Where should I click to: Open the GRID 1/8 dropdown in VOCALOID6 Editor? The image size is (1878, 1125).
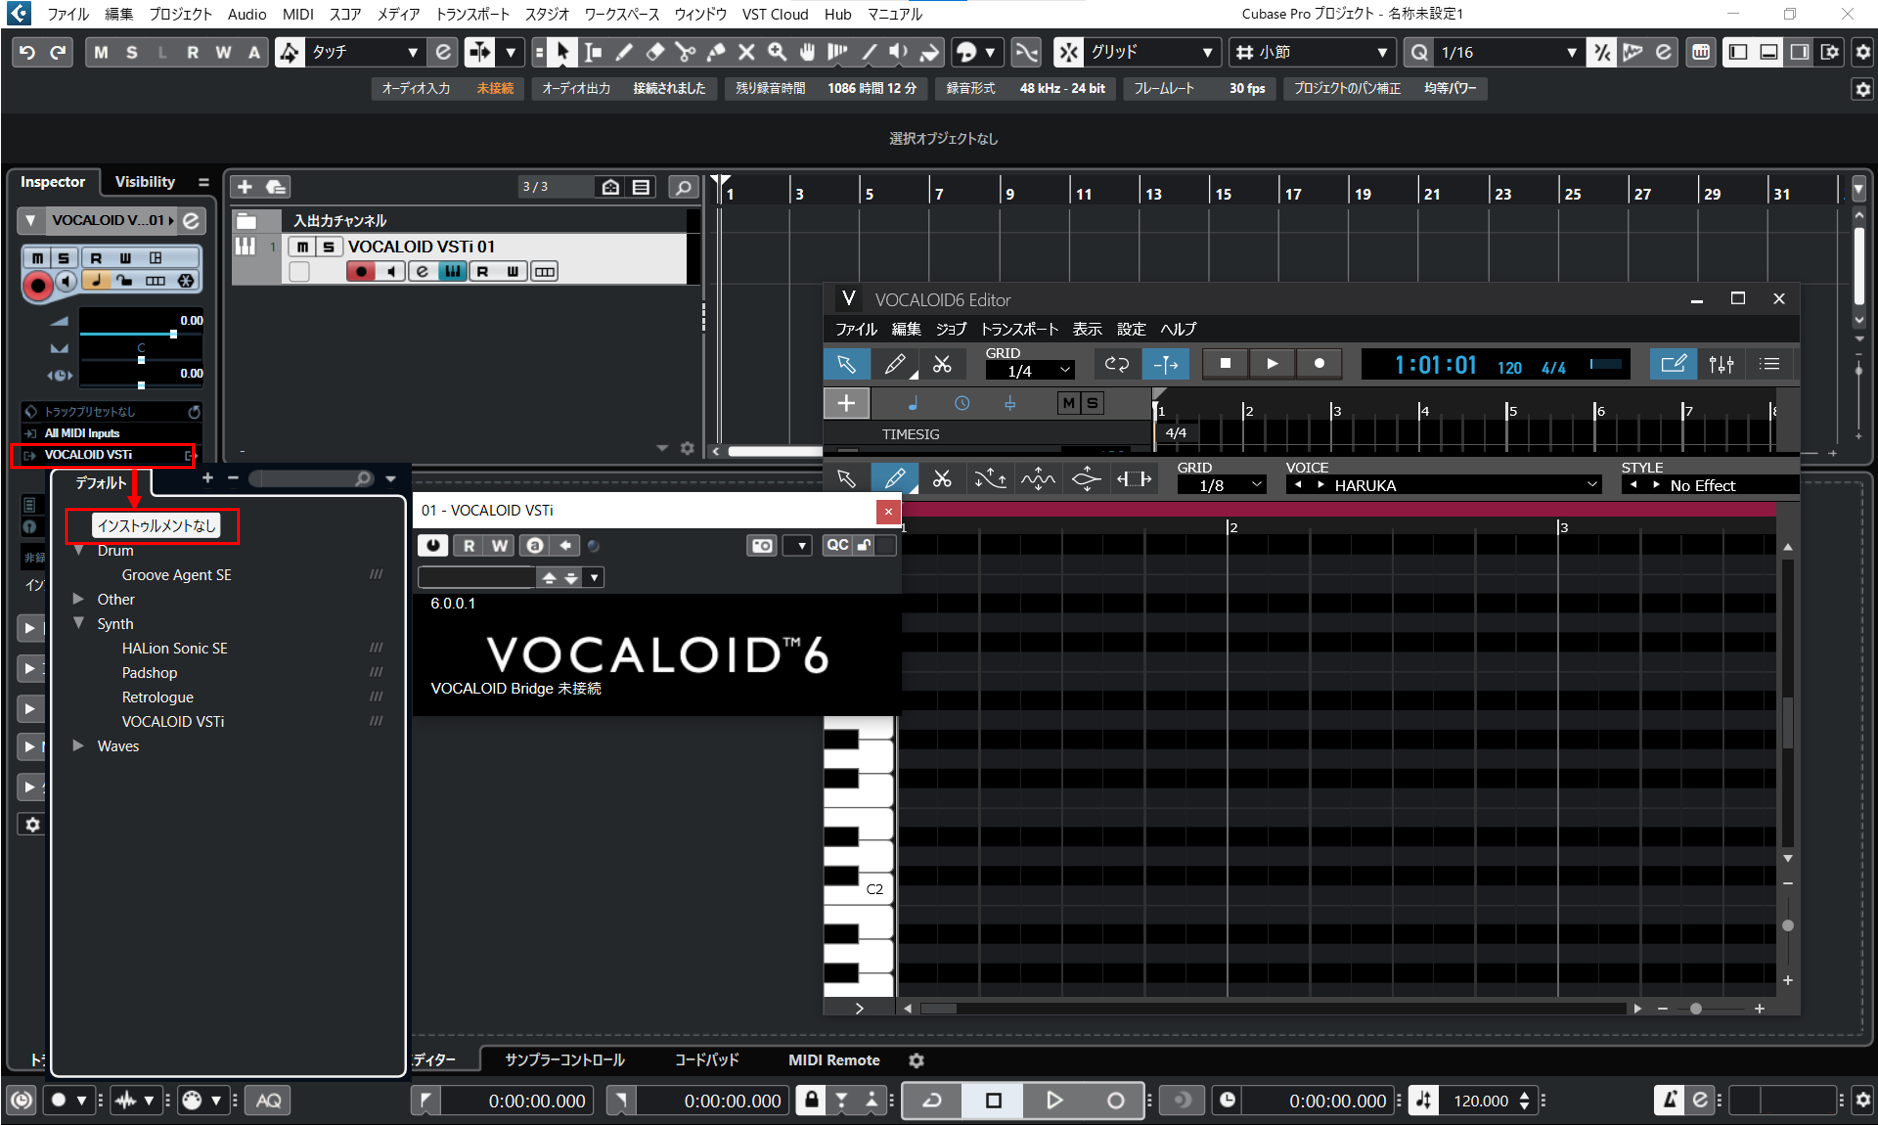pyautogui.click(x=1222, y=484)
